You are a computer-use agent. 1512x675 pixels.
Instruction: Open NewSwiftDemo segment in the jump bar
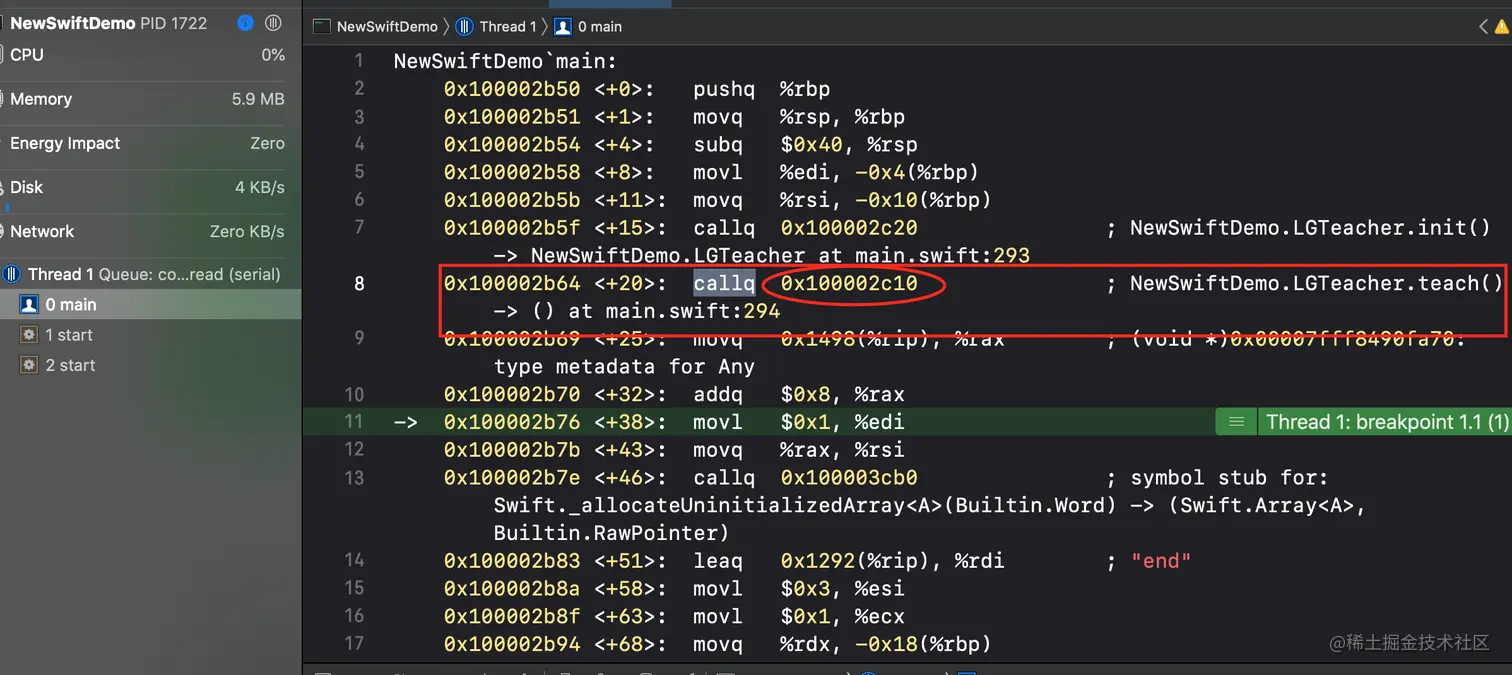[376, 27]
